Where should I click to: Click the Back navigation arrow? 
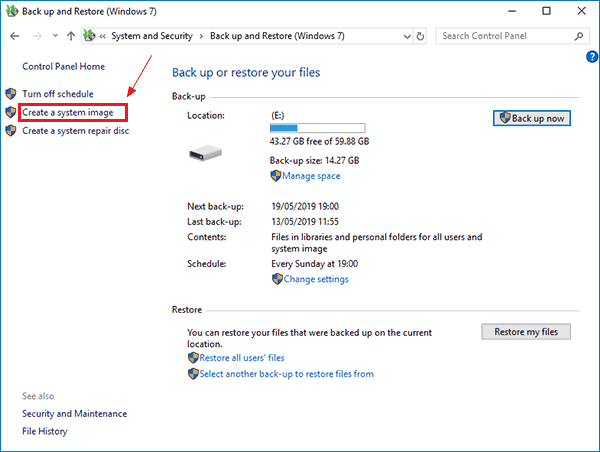point(15,36)
